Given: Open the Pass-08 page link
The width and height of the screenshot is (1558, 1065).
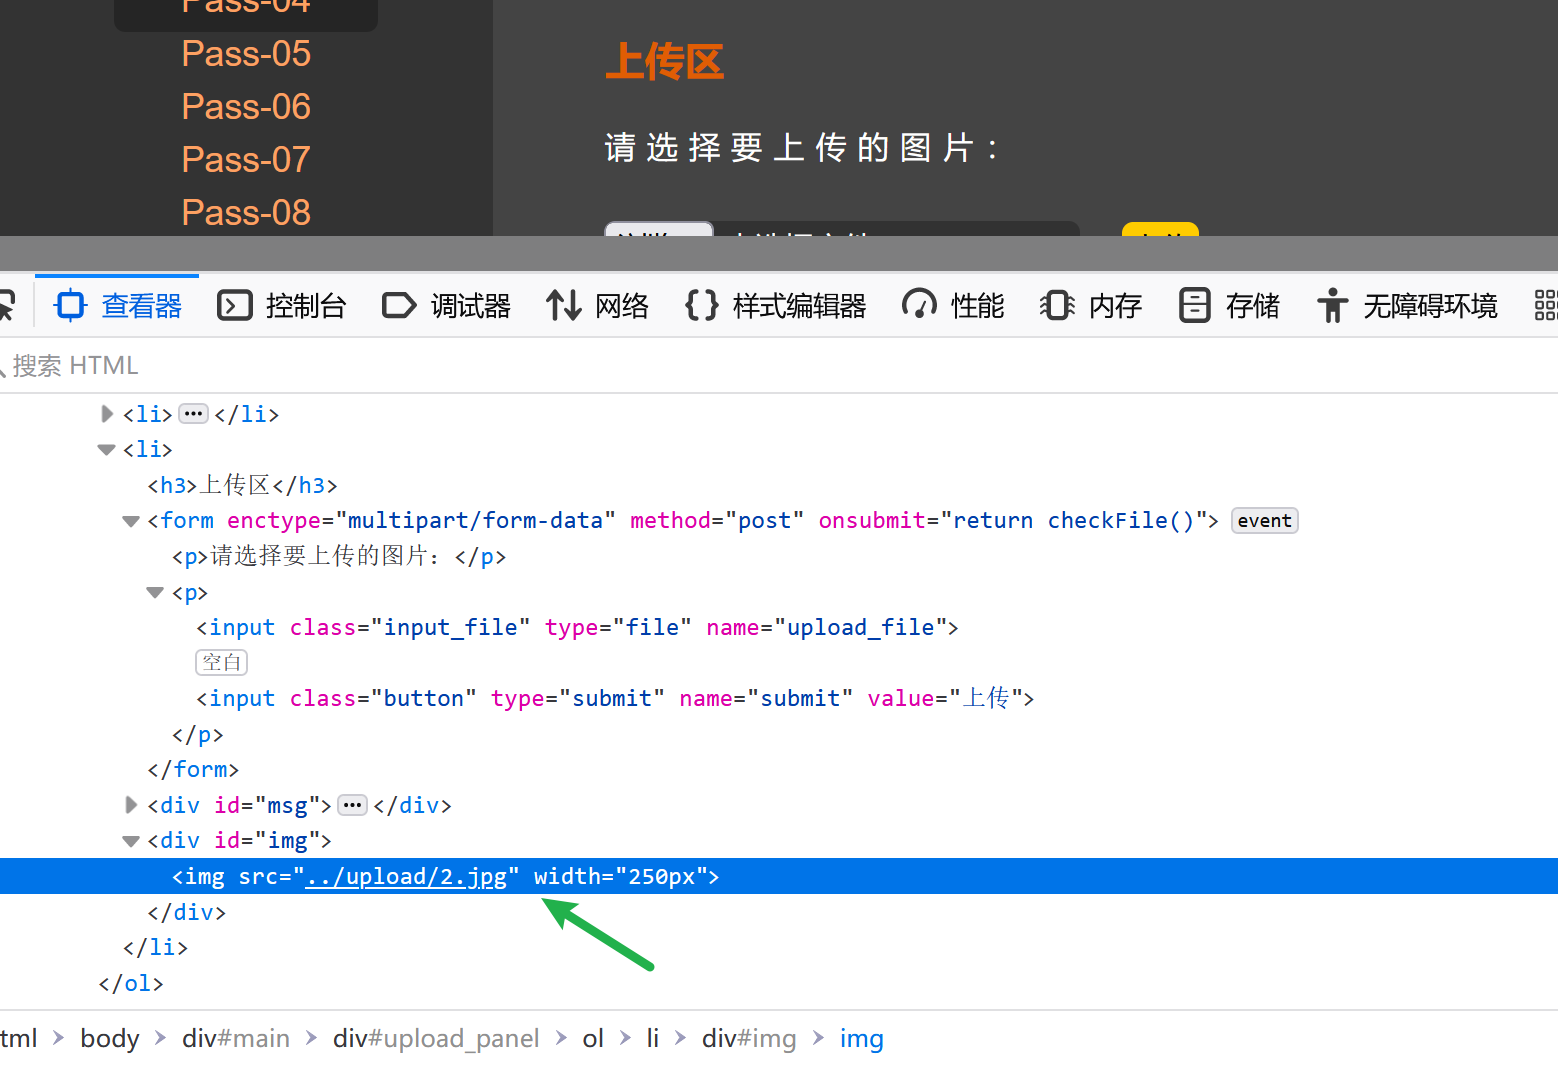Looking at the screenshot, I should tap(246, 213).
